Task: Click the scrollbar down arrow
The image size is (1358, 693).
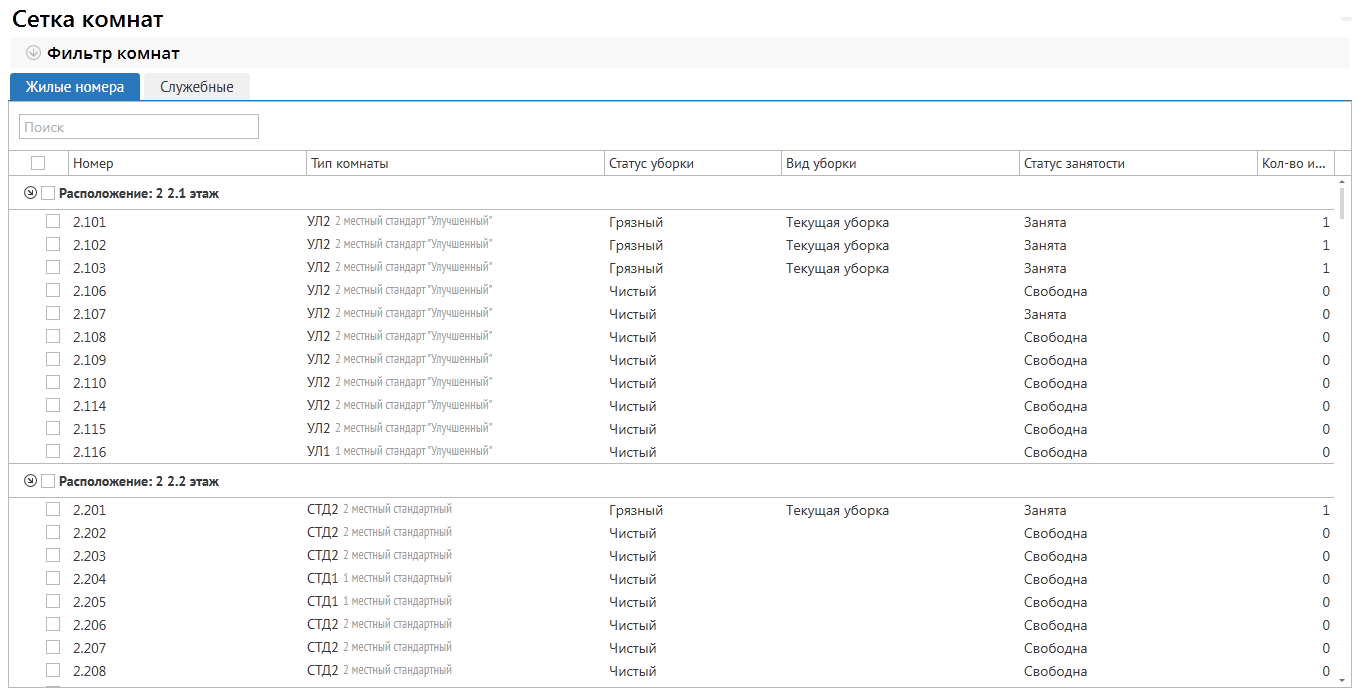Action: 1342,680
